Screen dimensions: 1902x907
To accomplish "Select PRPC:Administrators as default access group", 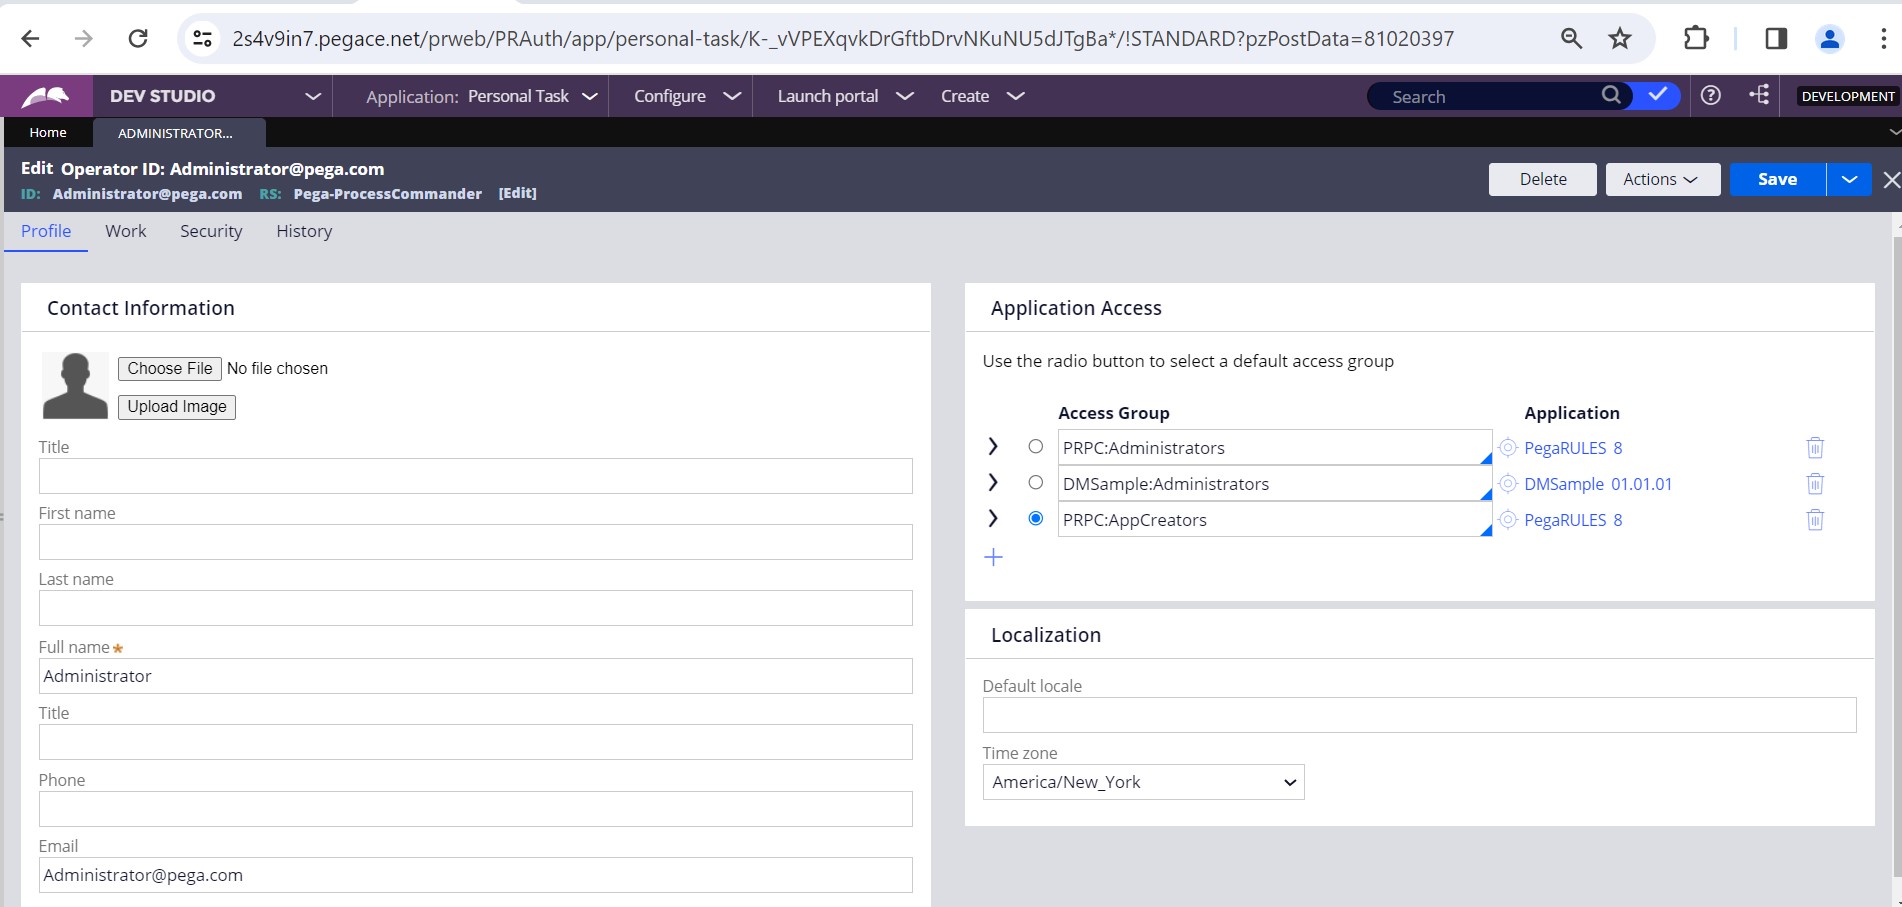I will [x=1035, y=447].
